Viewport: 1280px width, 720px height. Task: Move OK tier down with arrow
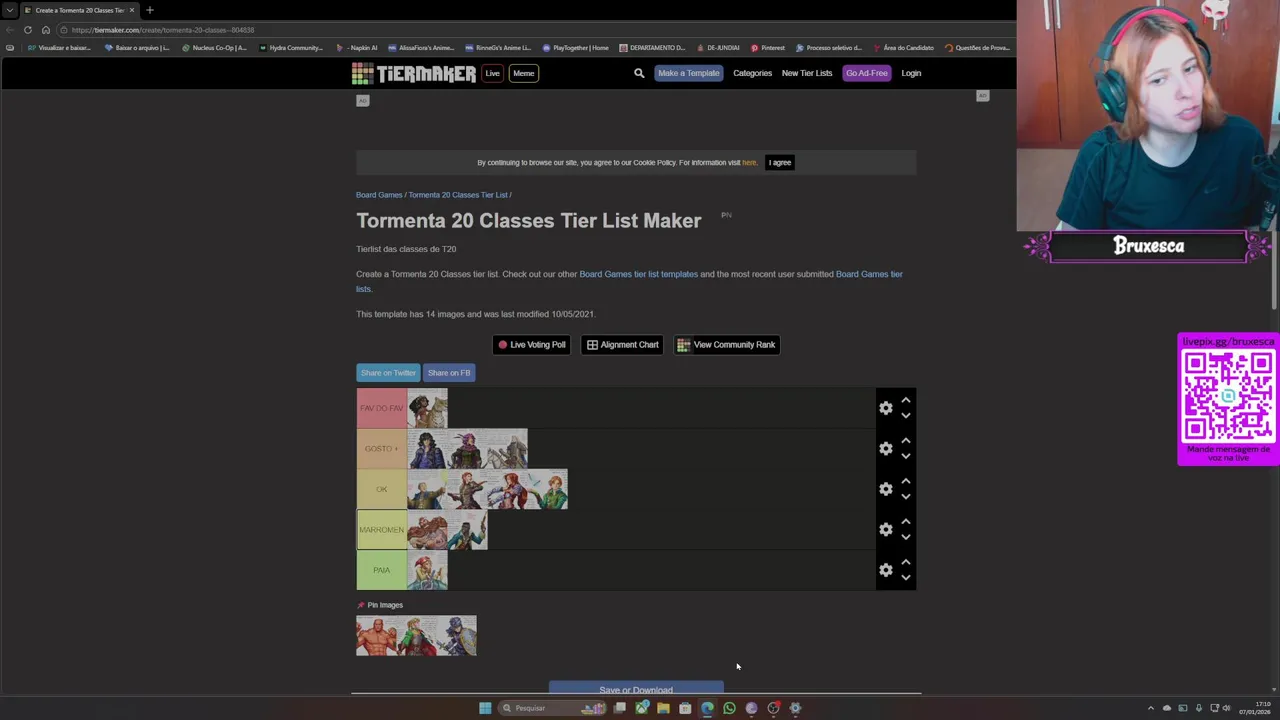(x=905, y=497)
